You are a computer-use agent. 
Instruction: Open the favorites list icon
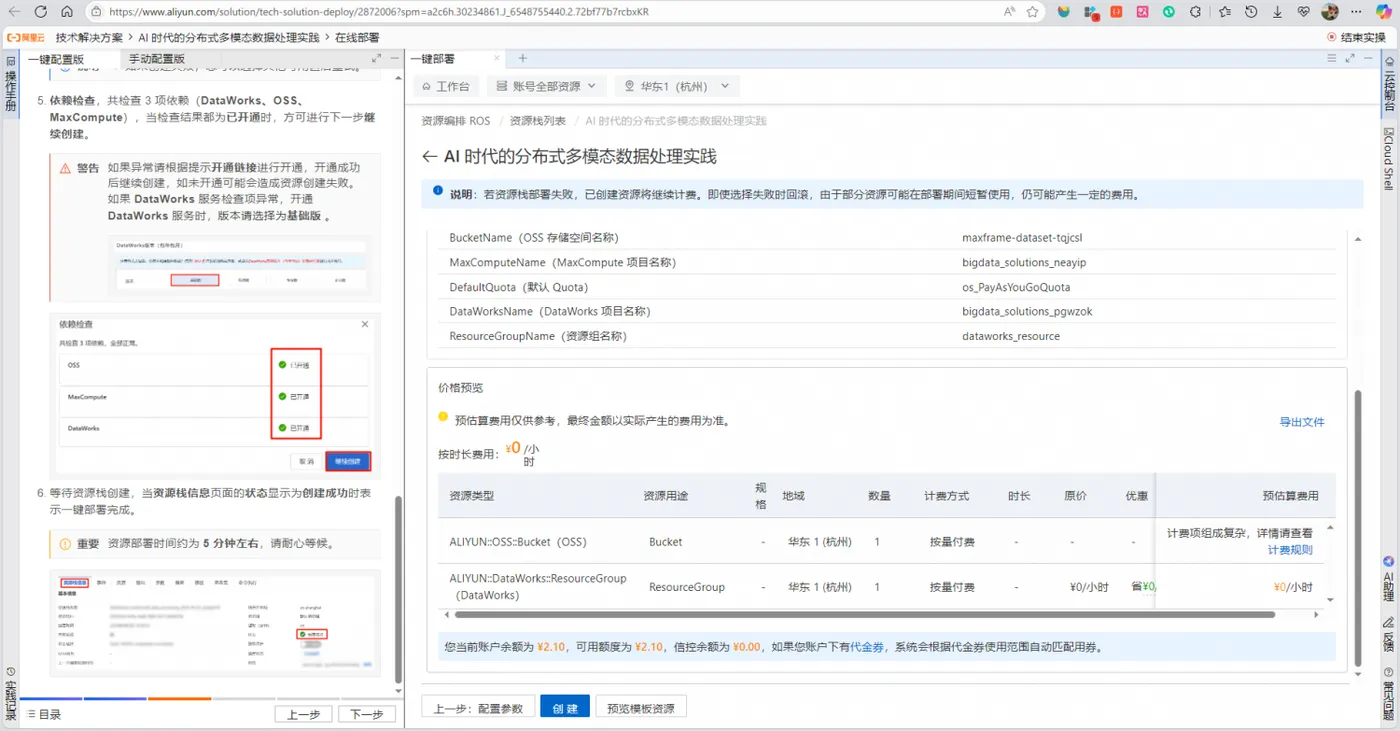(x=1225, y=12)
